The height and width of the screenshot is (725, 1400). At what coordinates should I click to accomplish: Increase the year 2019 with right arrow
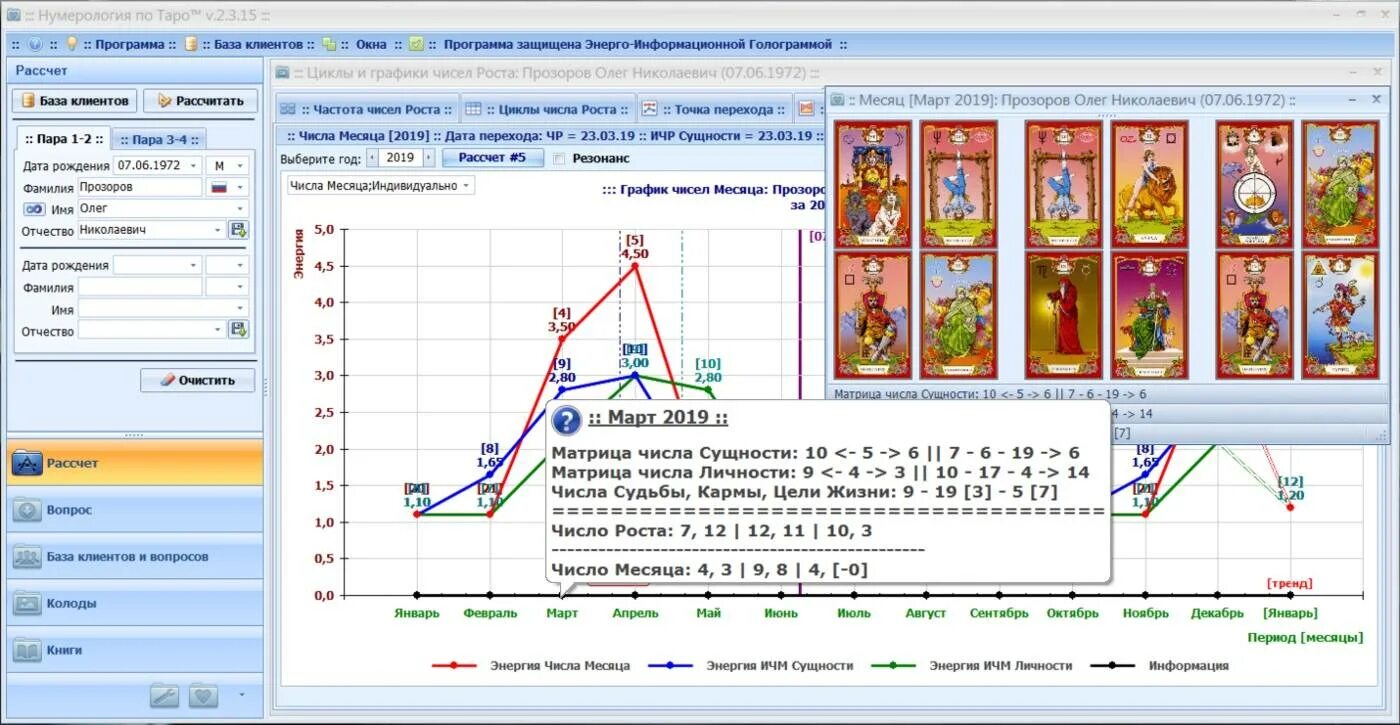(430, 158)
